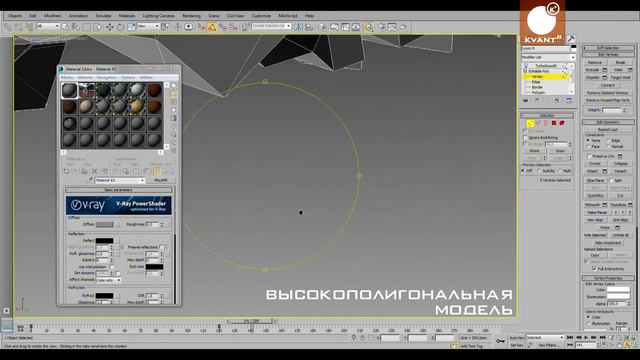640x360 pixels.
Task: Toggle Use interpolation checkbox
Action: click(x=112, y=267)
